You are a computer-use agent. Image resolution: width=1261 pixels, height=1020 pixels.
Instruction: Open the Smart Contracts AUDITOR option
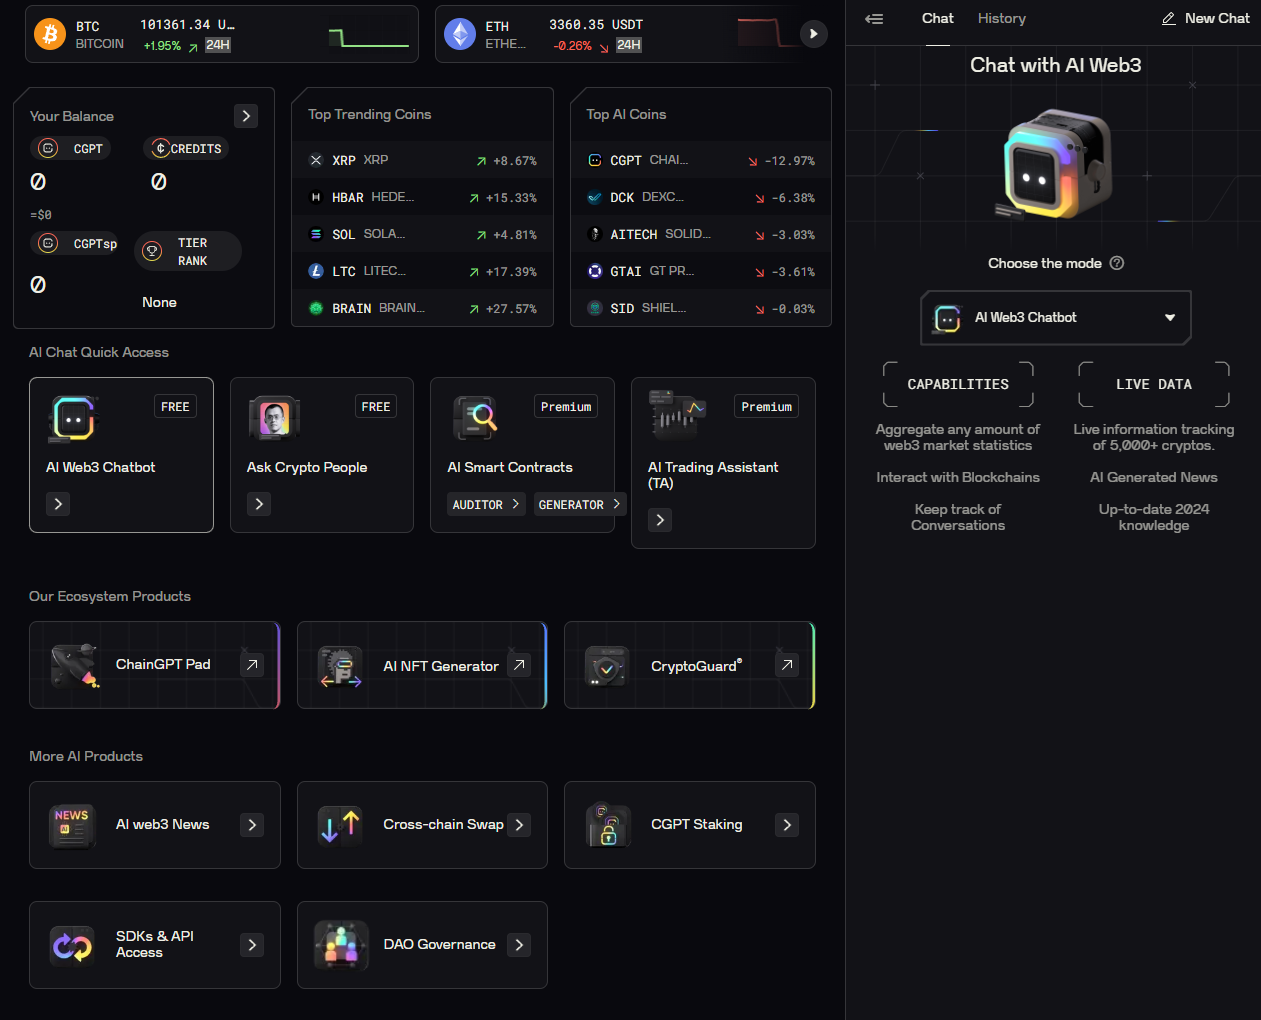486,504
